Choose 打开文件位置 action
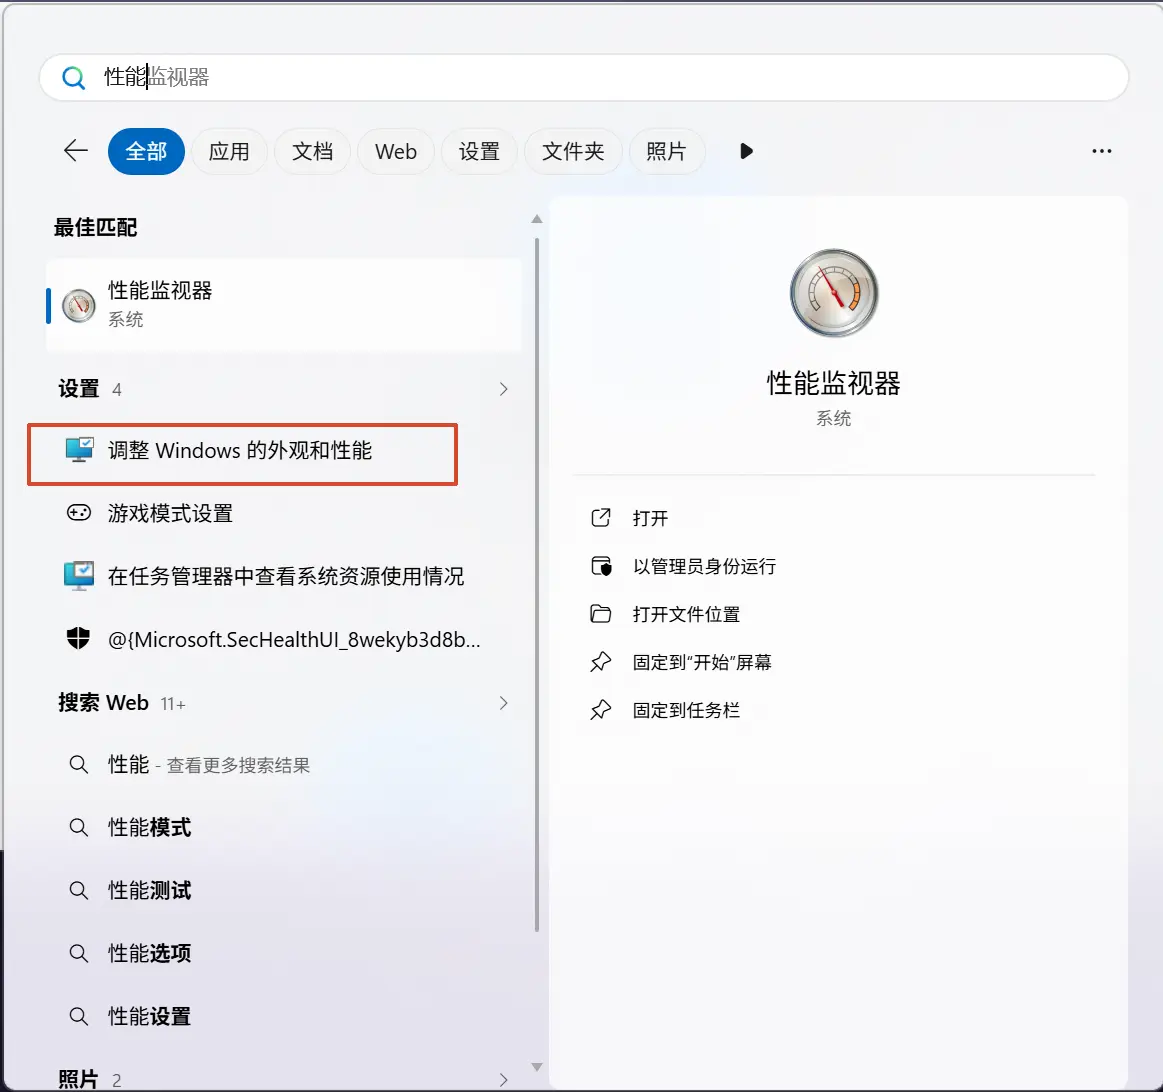The height and width of the screenshot is (1092, 1163). coord(686,614)
